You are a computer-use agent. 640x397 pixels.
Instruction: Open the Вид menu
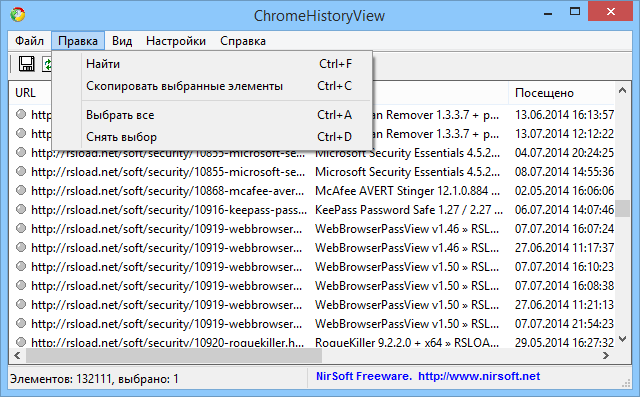point(122,41)
